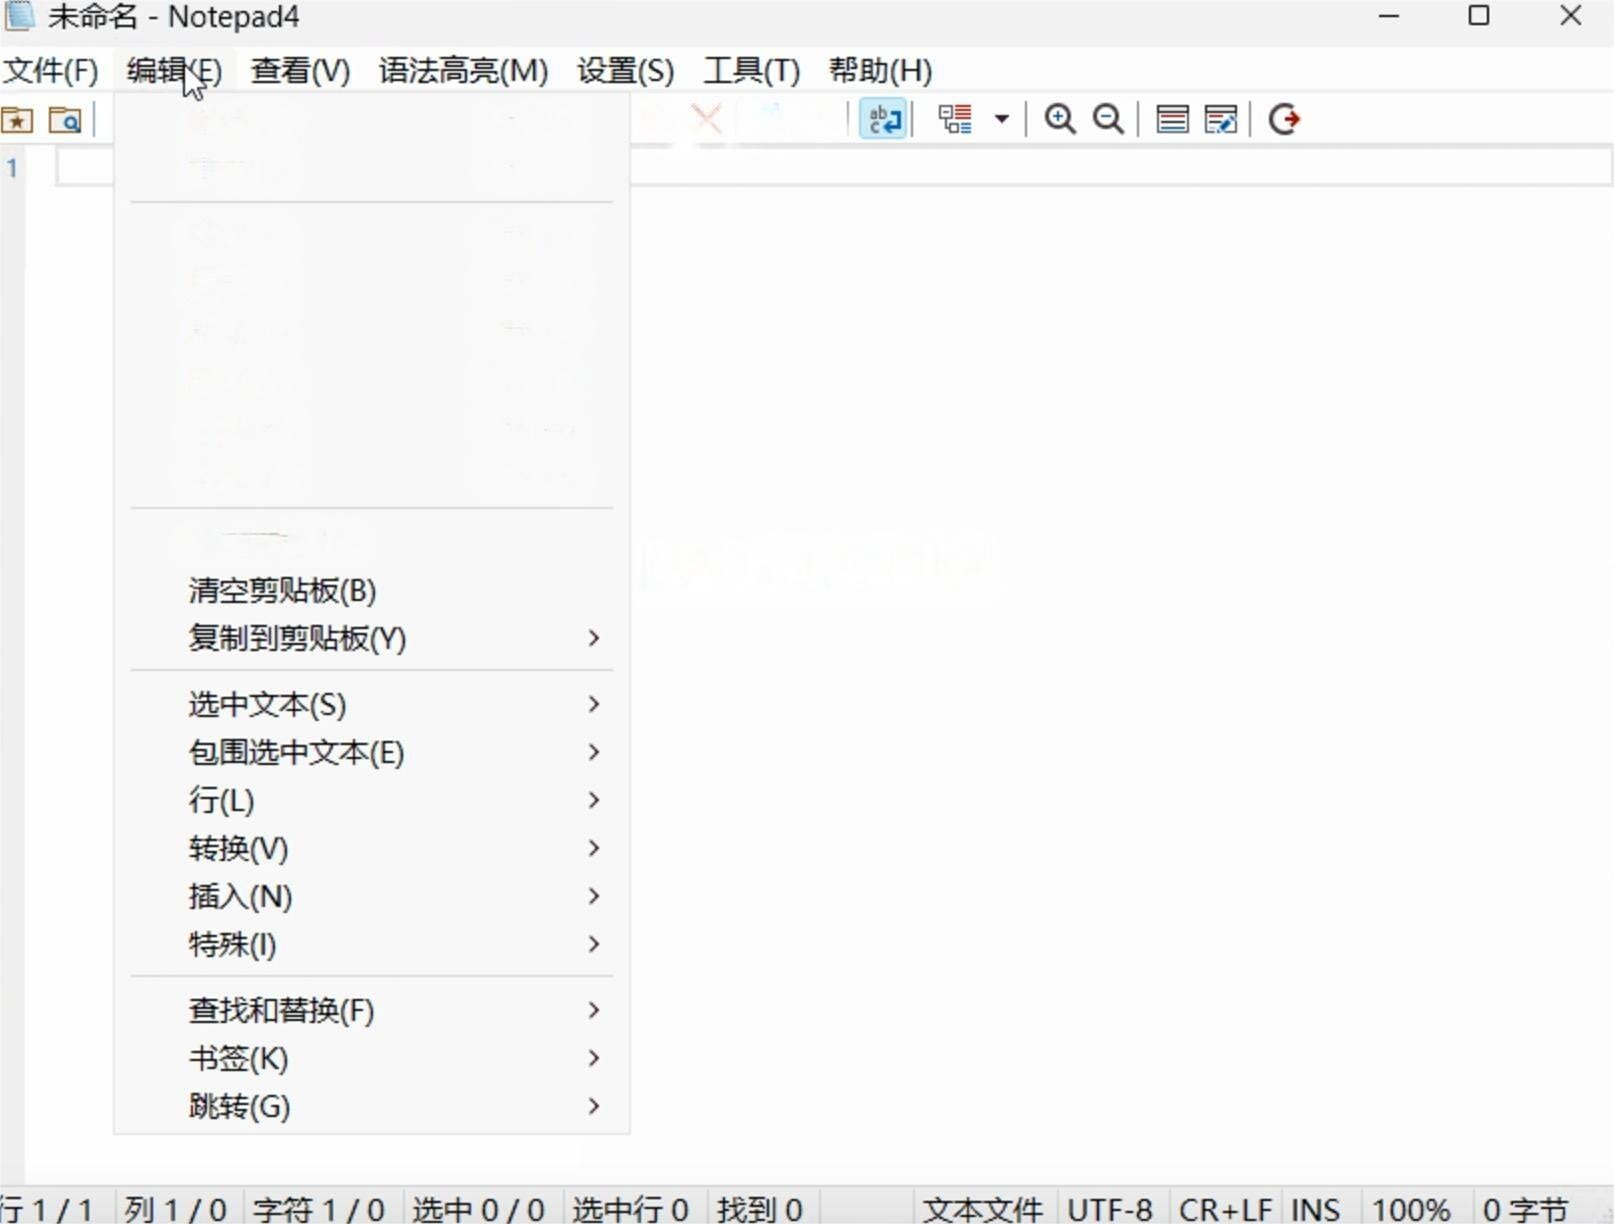
Task: Click the customize schemes pencil icon
Action: (1221, 120)
